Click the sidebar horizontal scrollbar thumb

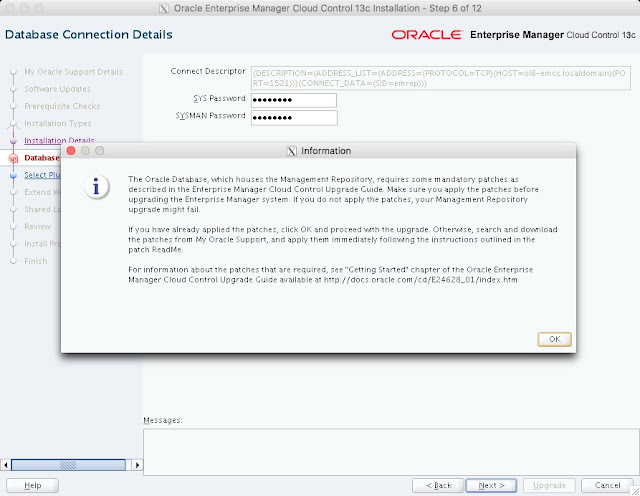[68, 465]
